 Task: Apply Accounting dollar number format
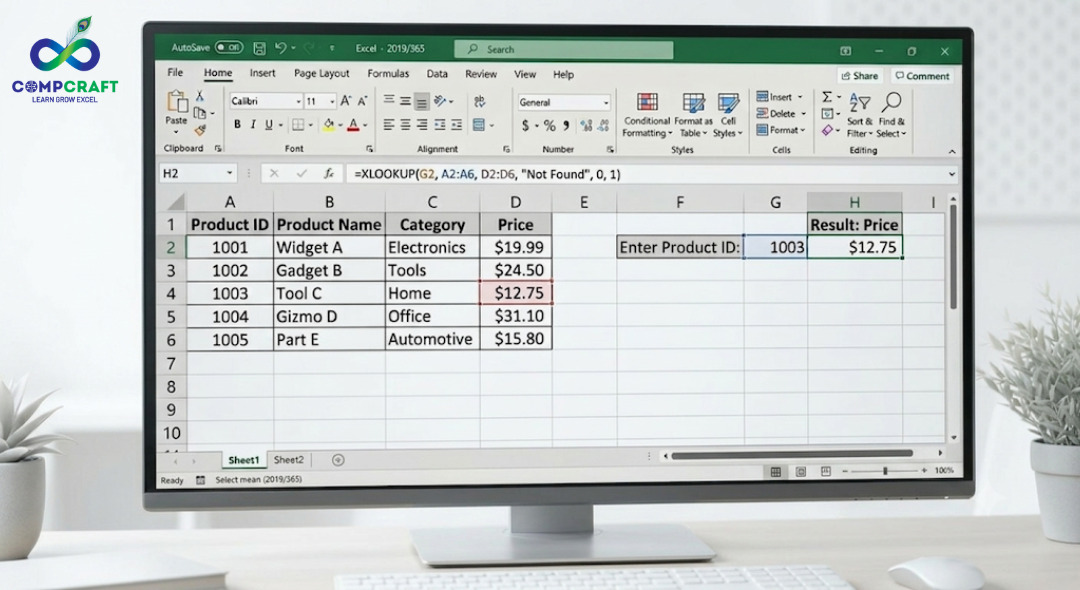coord(526,125)
